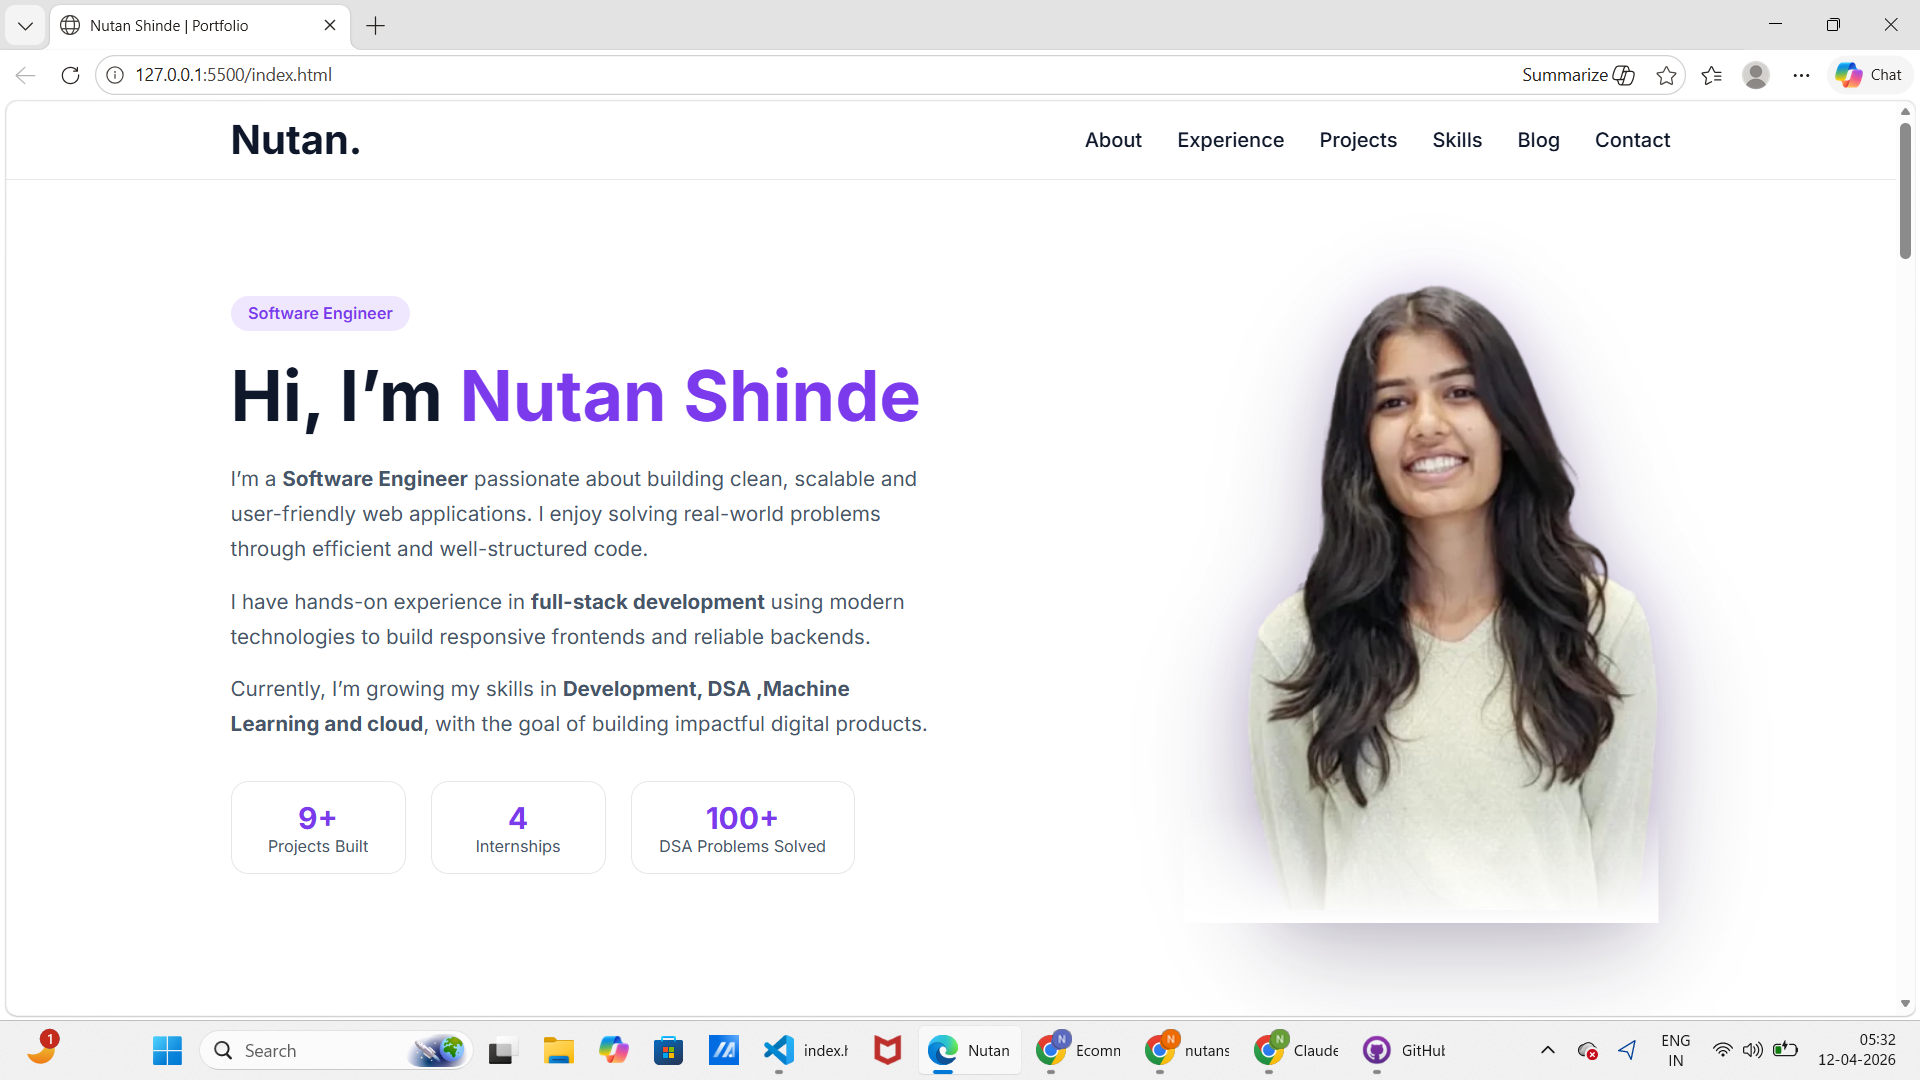Open a new browser tab
Image resolution: width=1920 pixels, height=1080 pixels.
click(x=376, y=26)
